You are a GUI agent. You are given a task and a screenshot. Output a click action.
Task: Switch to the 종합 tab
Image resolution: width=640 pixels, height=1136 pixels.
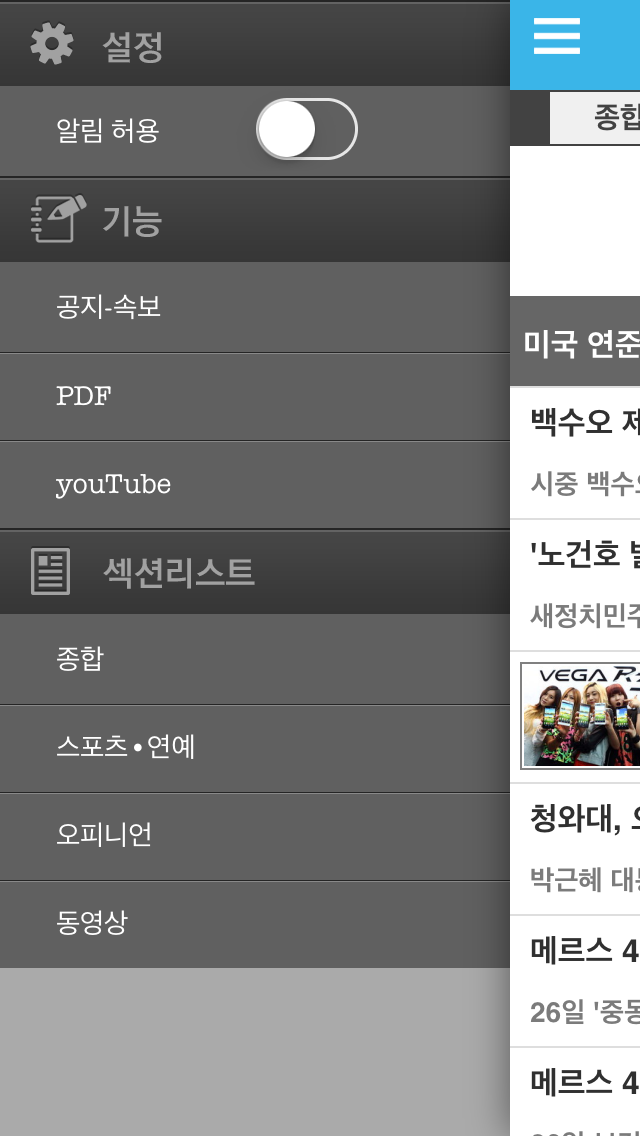pyautogui.click(x=595, y=117)
